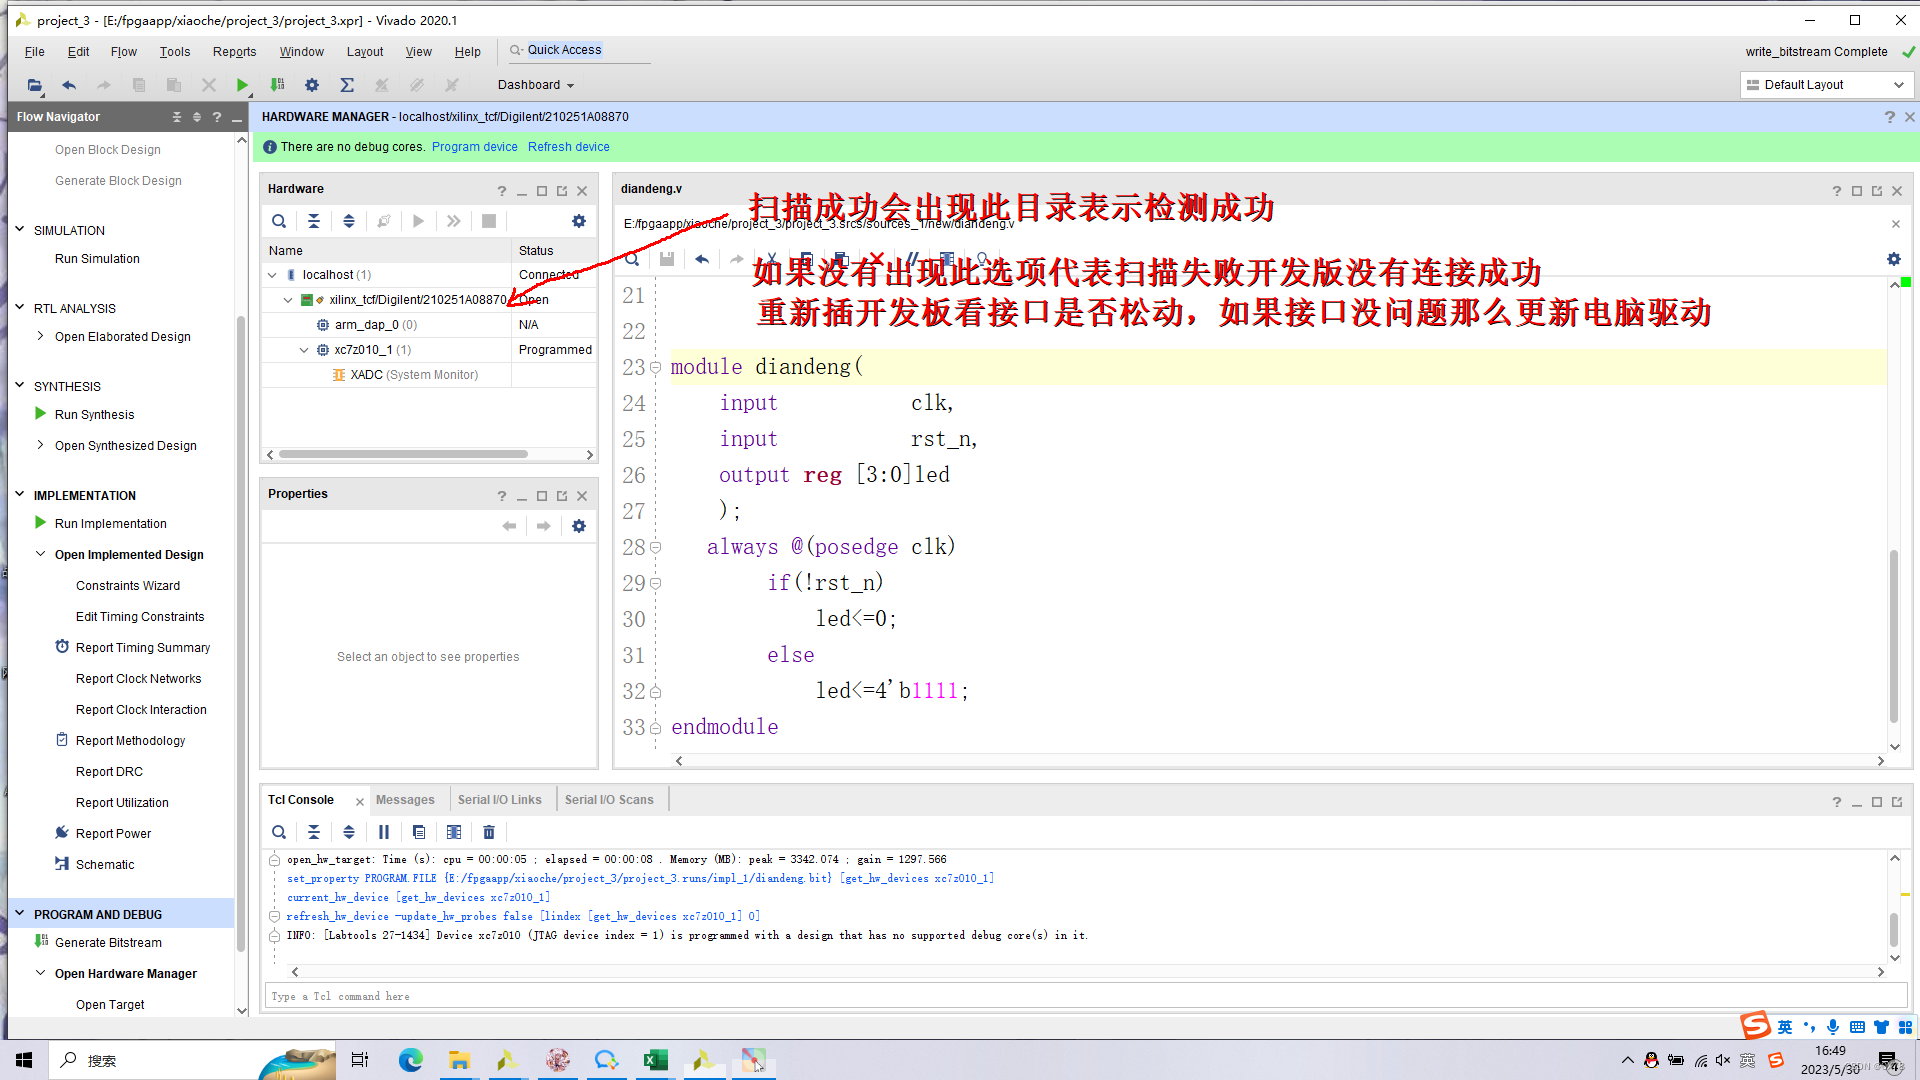The width and height of the screenshot is (1920, 1080).
Task: Click the Hardware panel search icon
Action: click(x=279, y=221)
